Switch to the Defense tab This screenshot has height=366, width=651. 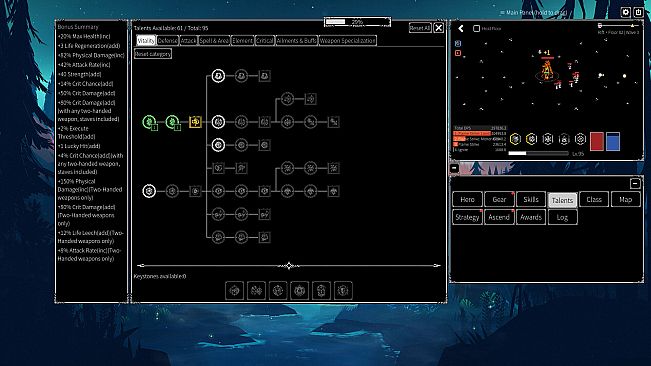point(168,40)
